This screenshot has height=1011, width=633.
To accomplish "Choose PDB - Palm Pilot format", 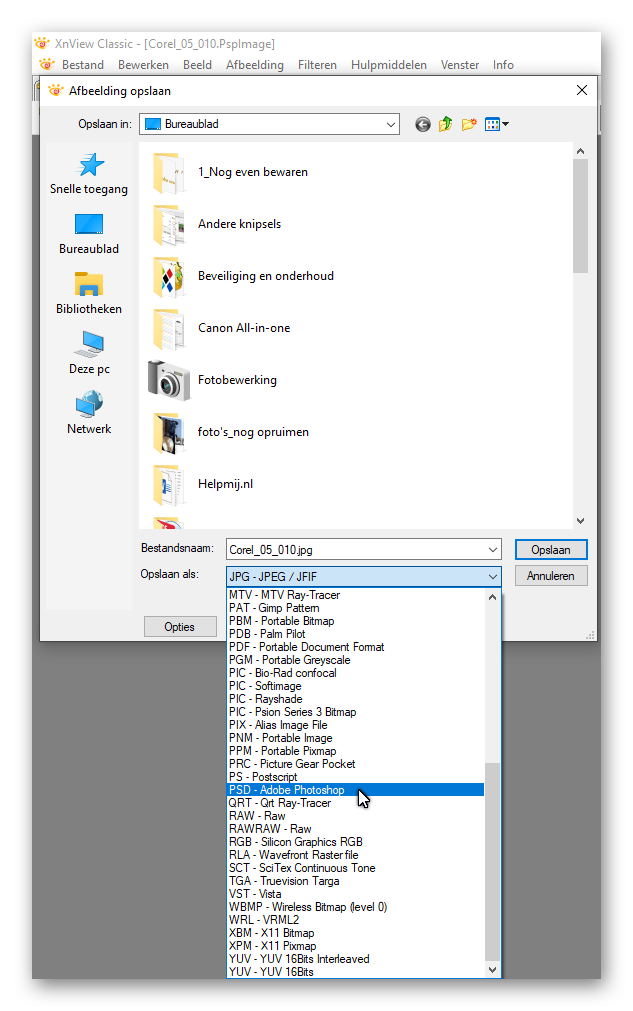I will 356,634.
